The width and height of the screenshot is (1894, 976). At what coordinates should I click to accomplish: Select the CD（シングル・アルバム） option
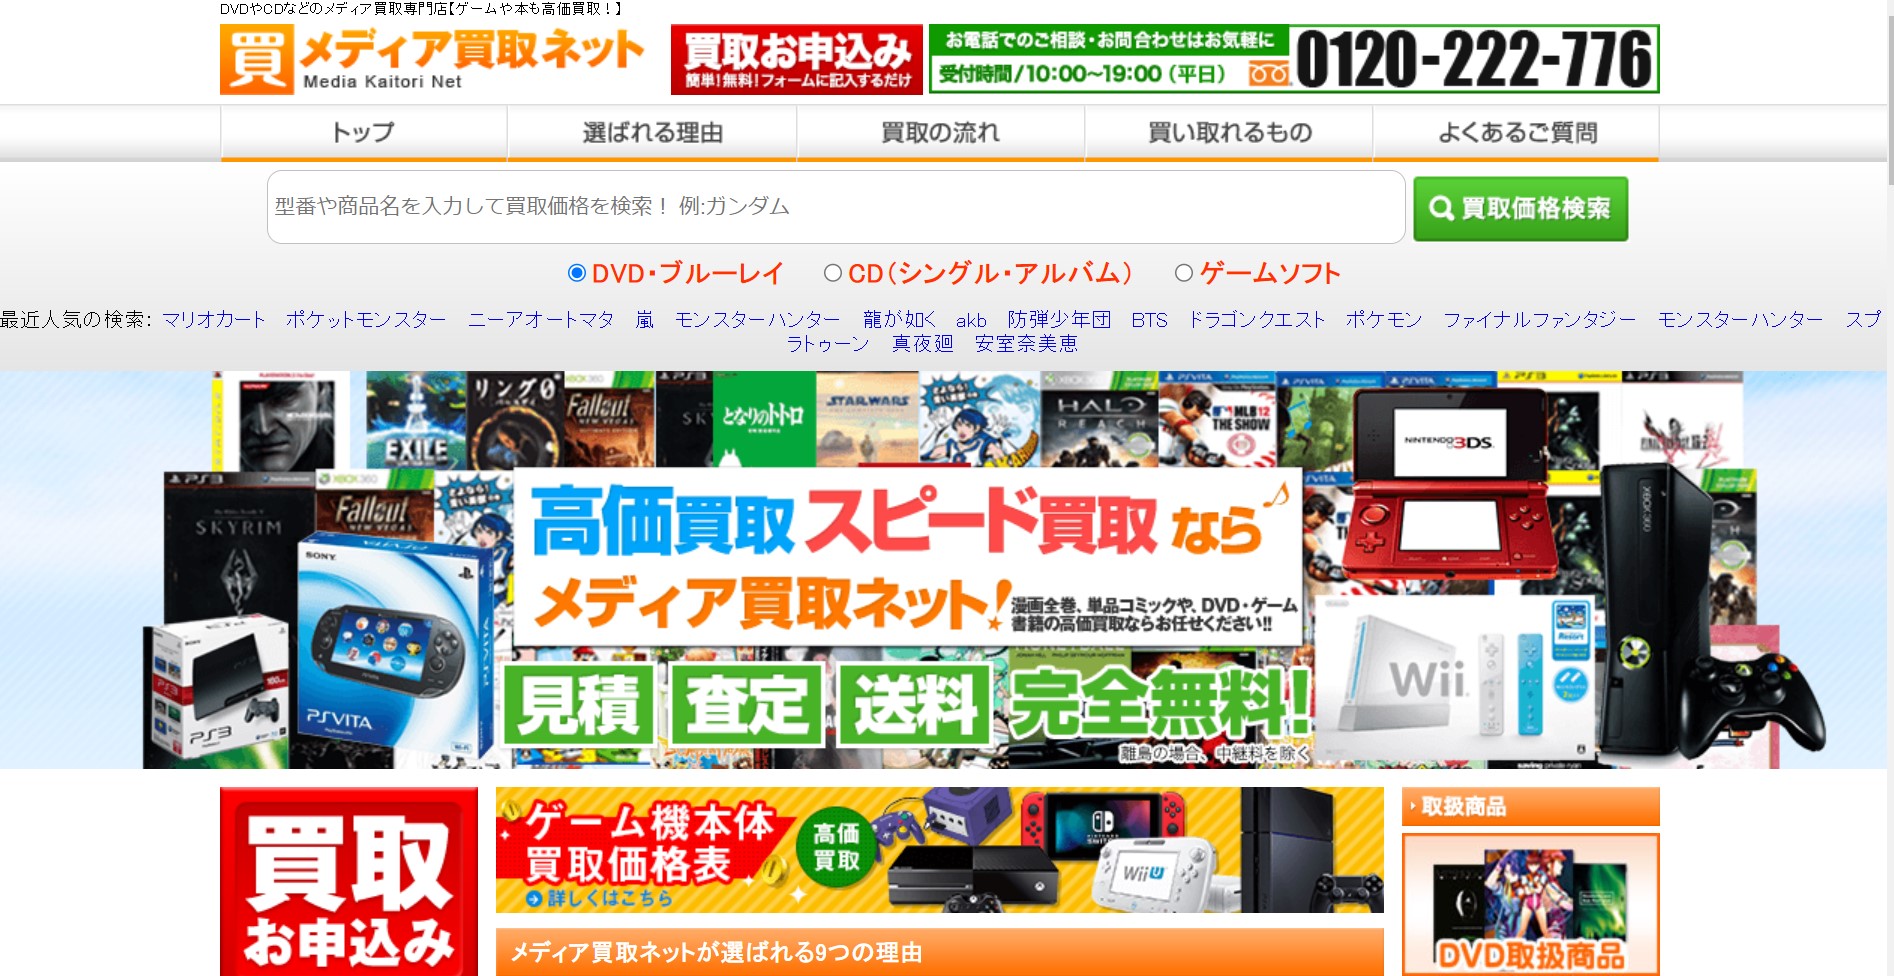coord(831,271)
